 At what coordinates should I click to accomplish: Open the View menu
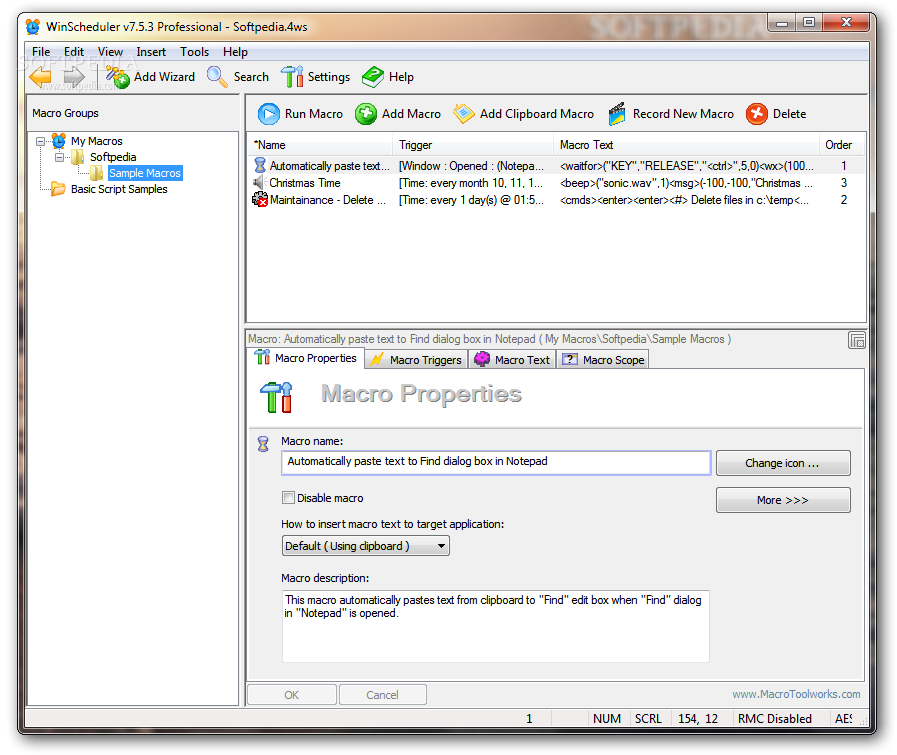click(x=110, y=52)
